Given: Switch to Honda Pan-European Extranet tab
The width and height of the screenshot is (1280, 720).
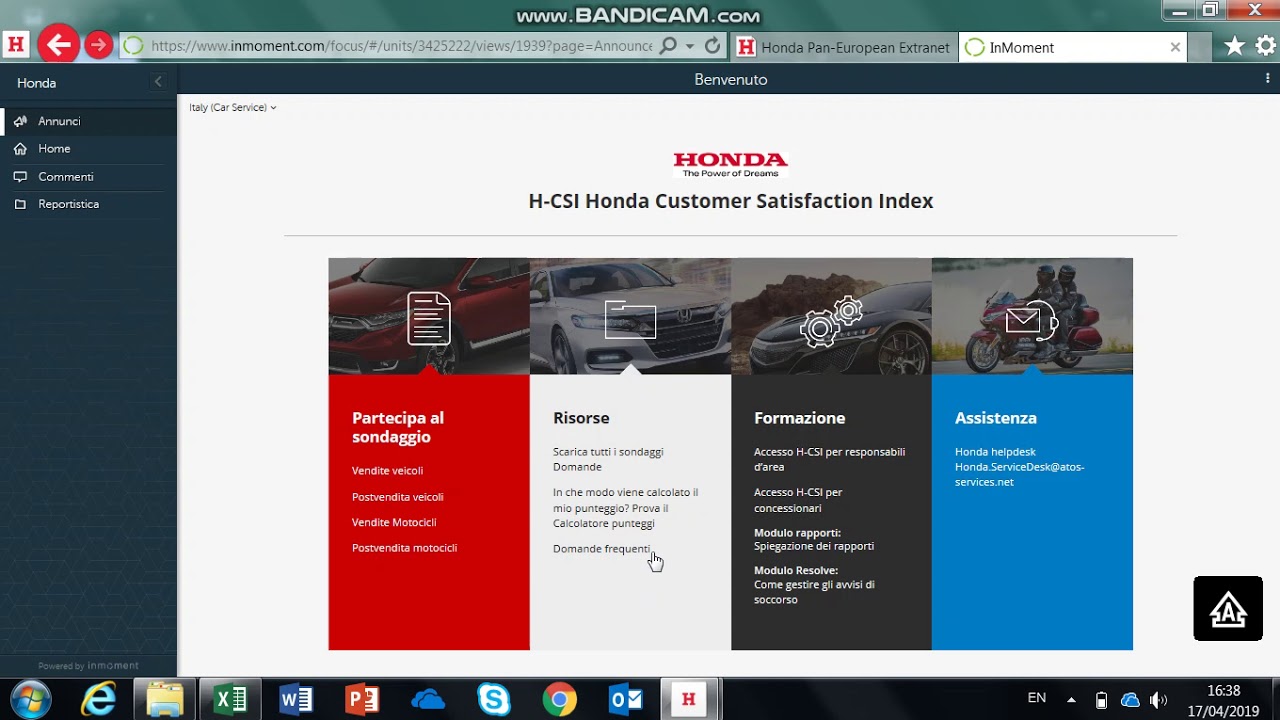Looking at the screenshot, I should [843, 47].
